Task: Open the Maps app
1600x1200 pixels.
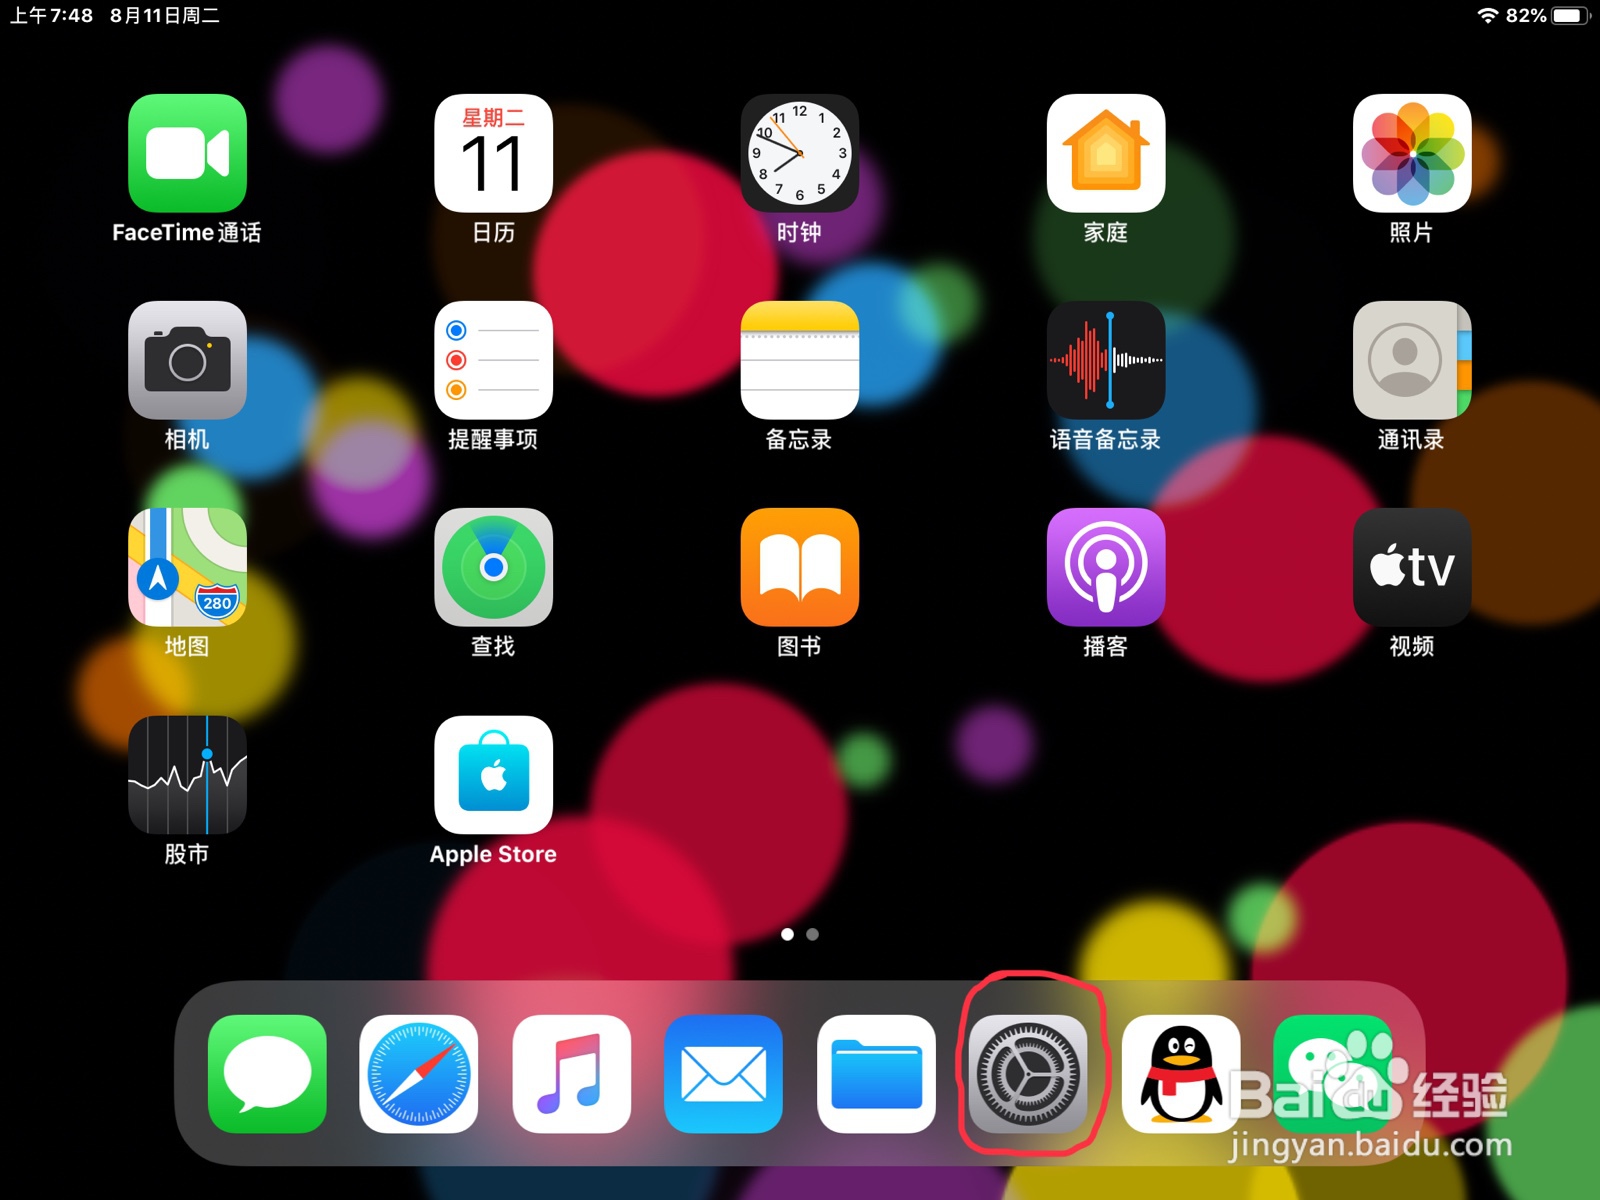Action: [x=187, y=567]
